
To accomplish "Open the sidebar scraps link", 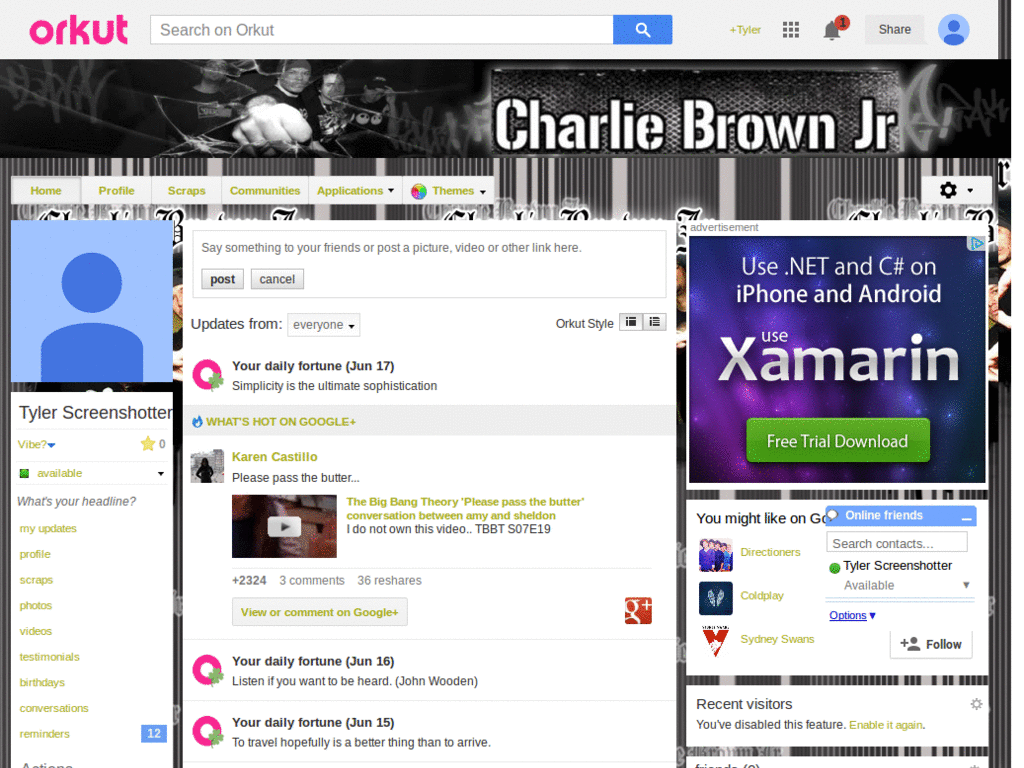I will pos(36,580).
